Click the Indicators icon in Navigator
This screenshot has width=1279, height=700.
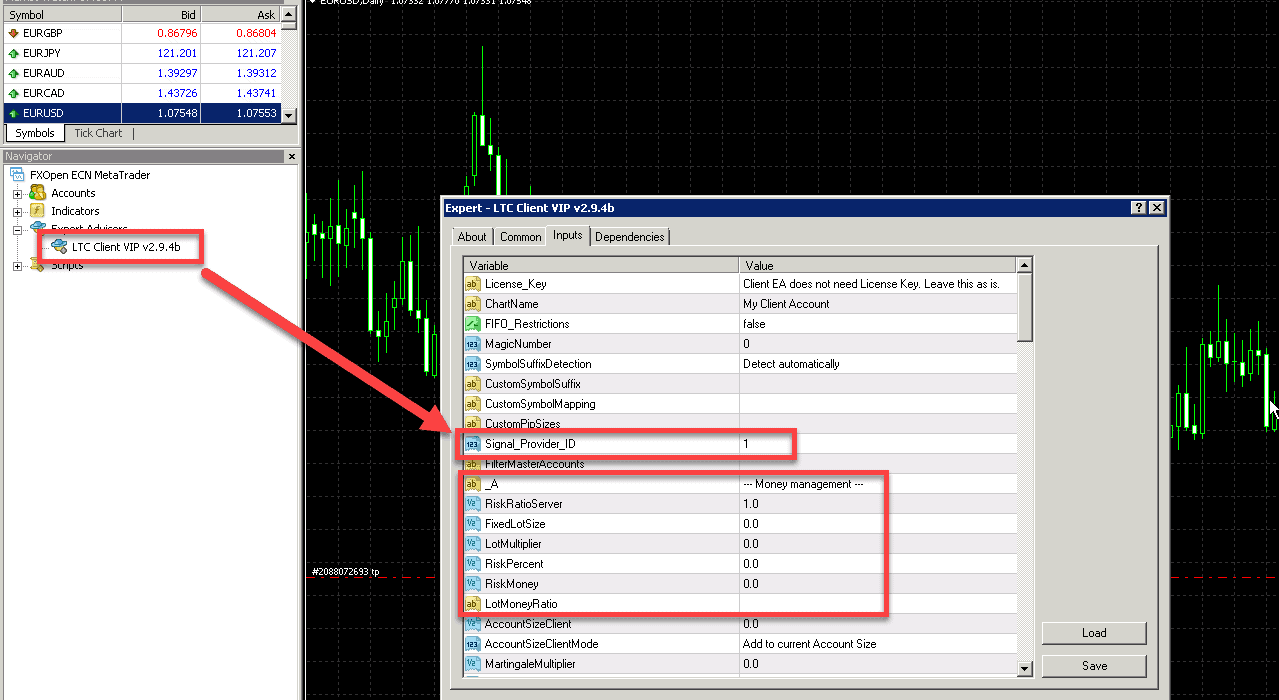tap(38, 211)
